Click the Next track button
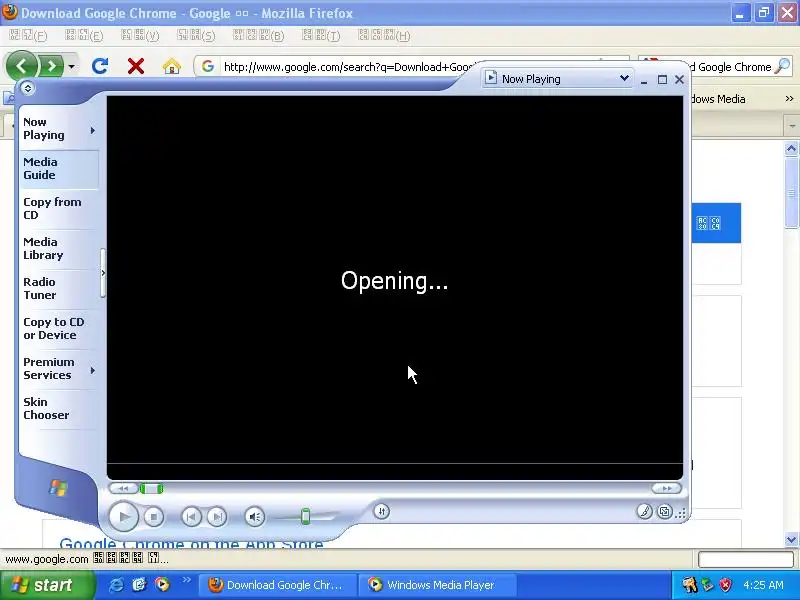The image size is (800, 600). point(217,517)
